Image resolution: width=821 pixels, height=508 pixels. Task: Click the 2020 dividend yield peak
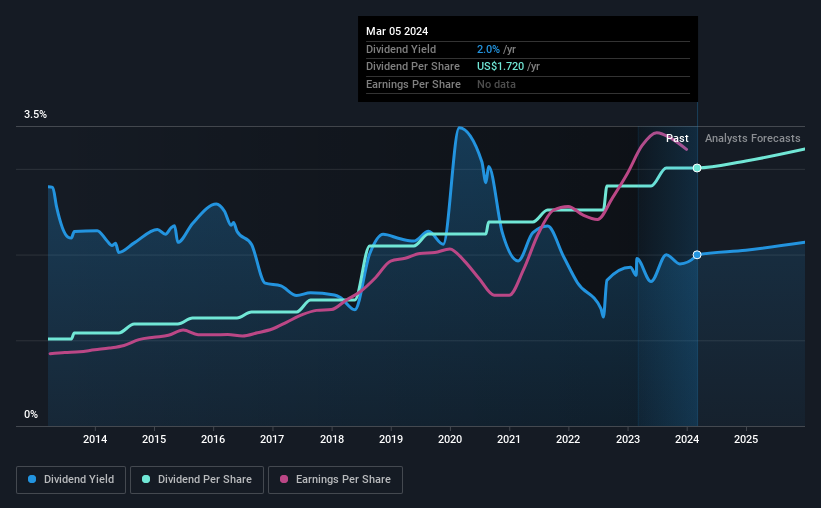pos(460,128)
